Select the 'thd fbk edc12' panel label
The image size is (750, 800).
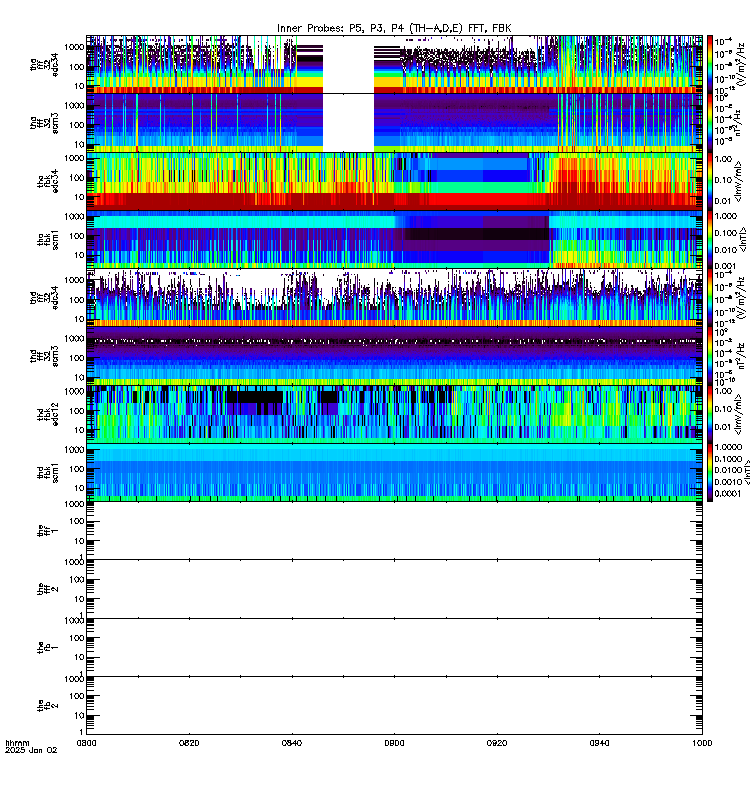click(x=47, y=414)
